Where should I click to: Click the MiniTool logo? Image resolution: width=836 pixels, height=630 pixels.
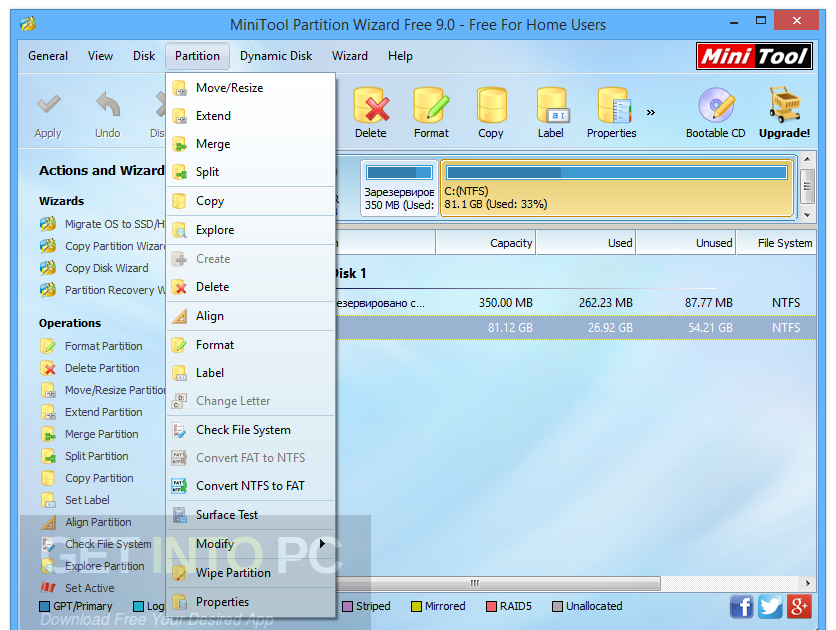tap(754, 56)
